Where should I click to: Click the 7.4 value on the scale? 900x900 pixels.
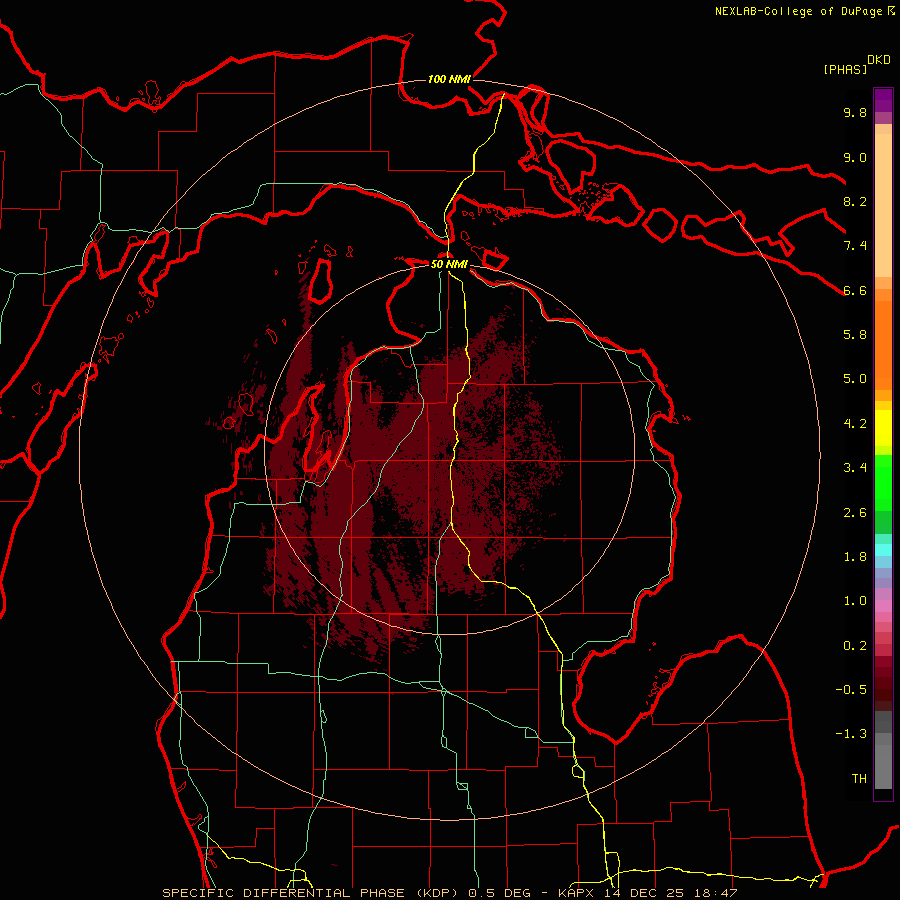pos(855,246)
